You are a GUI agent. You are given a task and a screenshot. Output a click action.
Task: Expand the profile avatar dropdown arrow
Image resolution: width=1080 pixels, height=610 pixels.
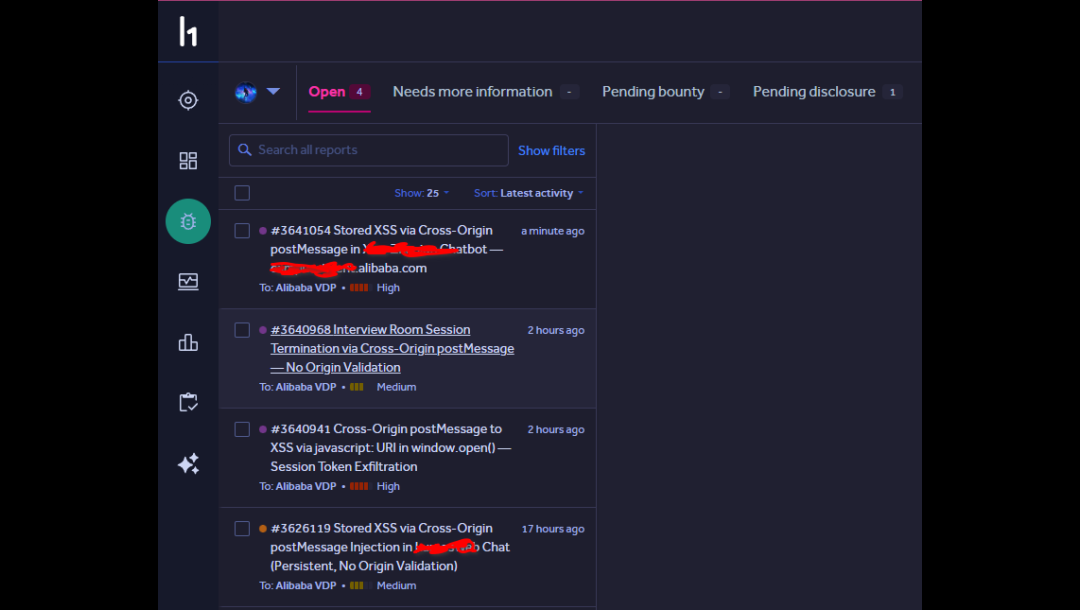click(273, 91)
